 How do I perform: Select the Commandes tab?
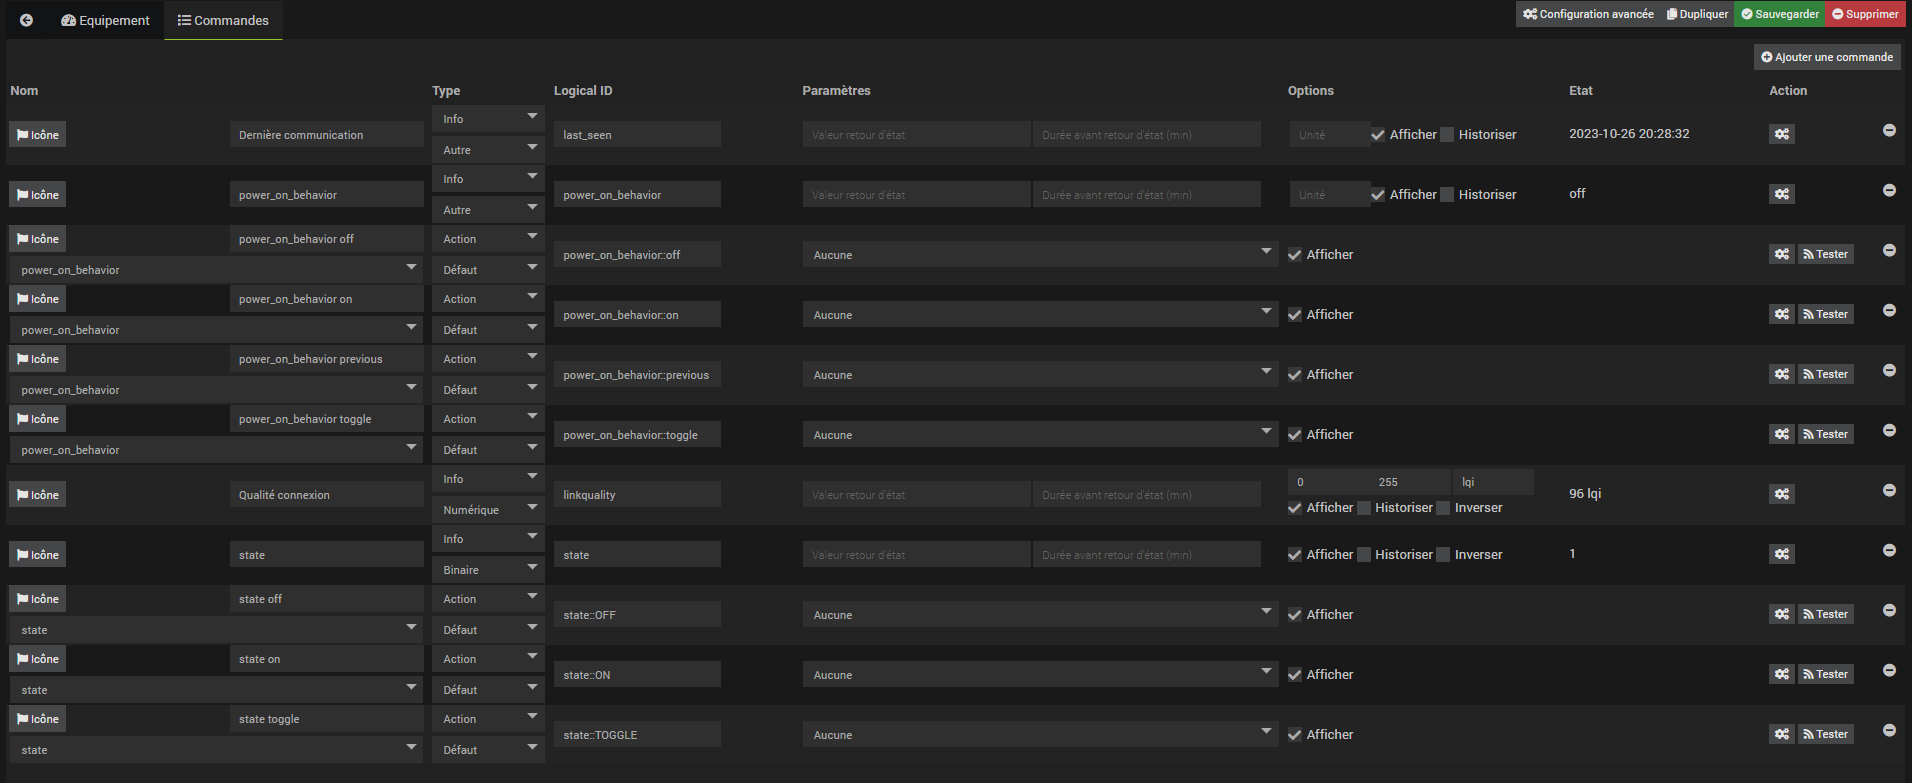223,20
